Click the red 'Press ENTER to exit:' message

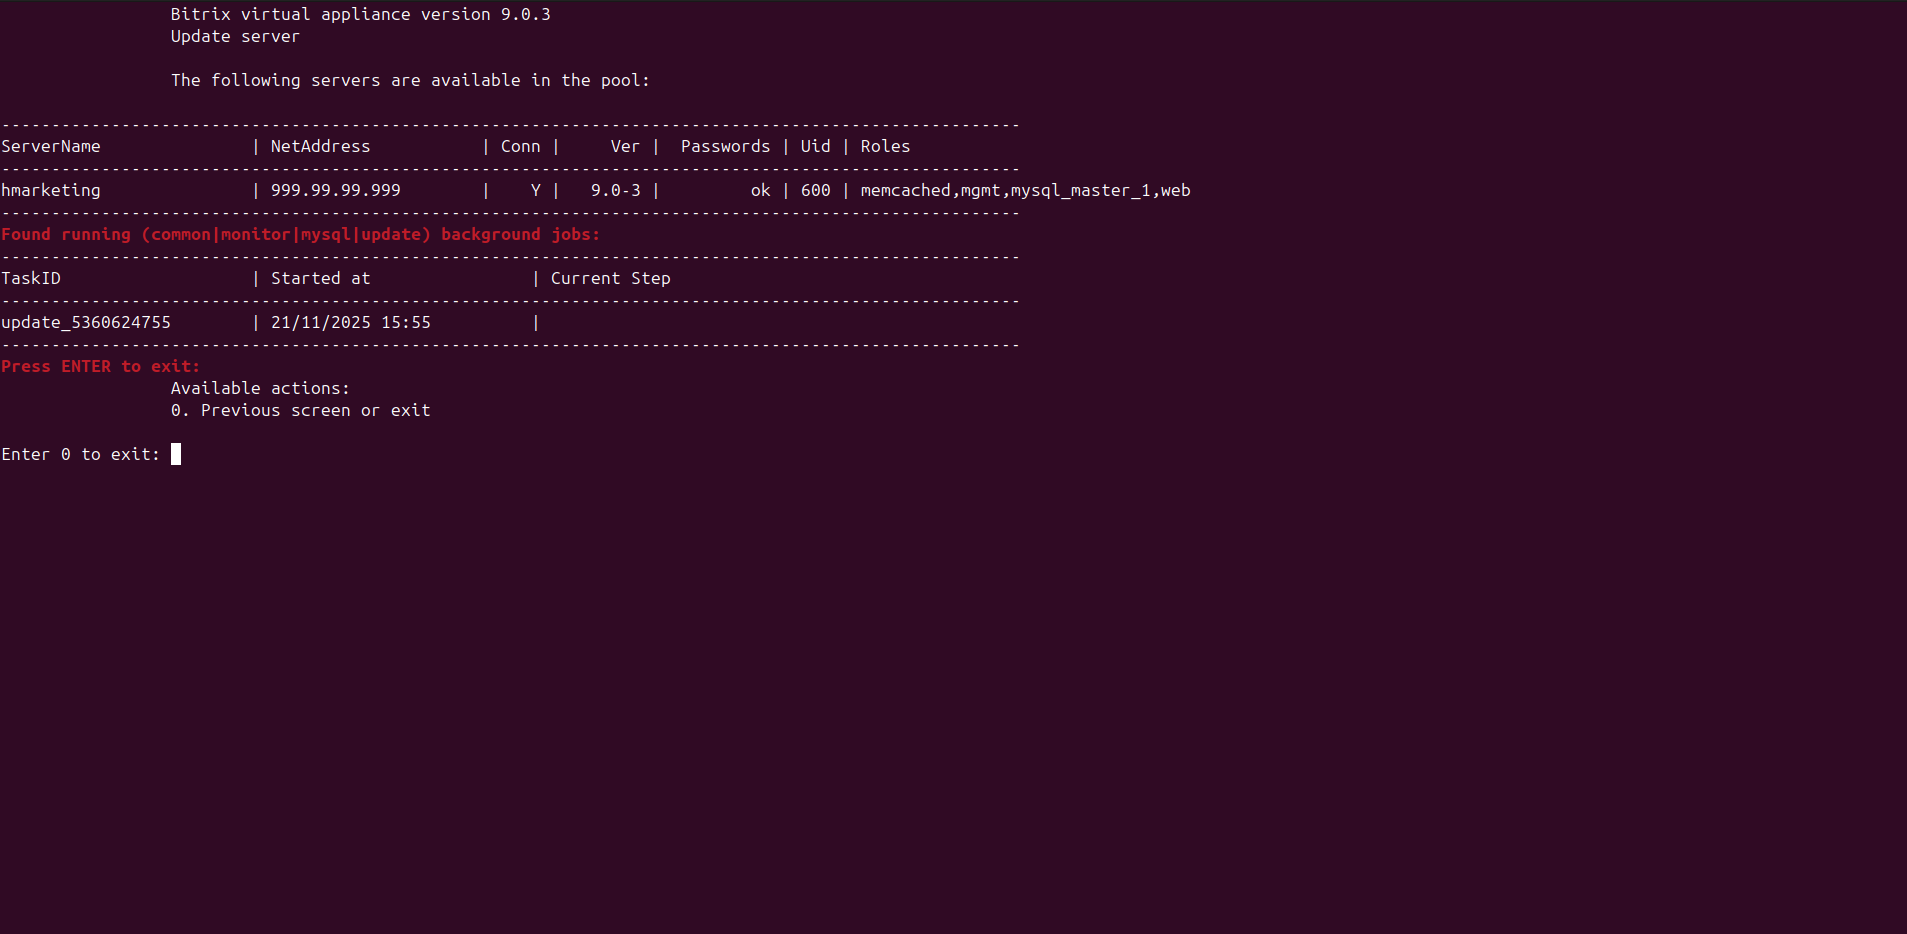100,366
